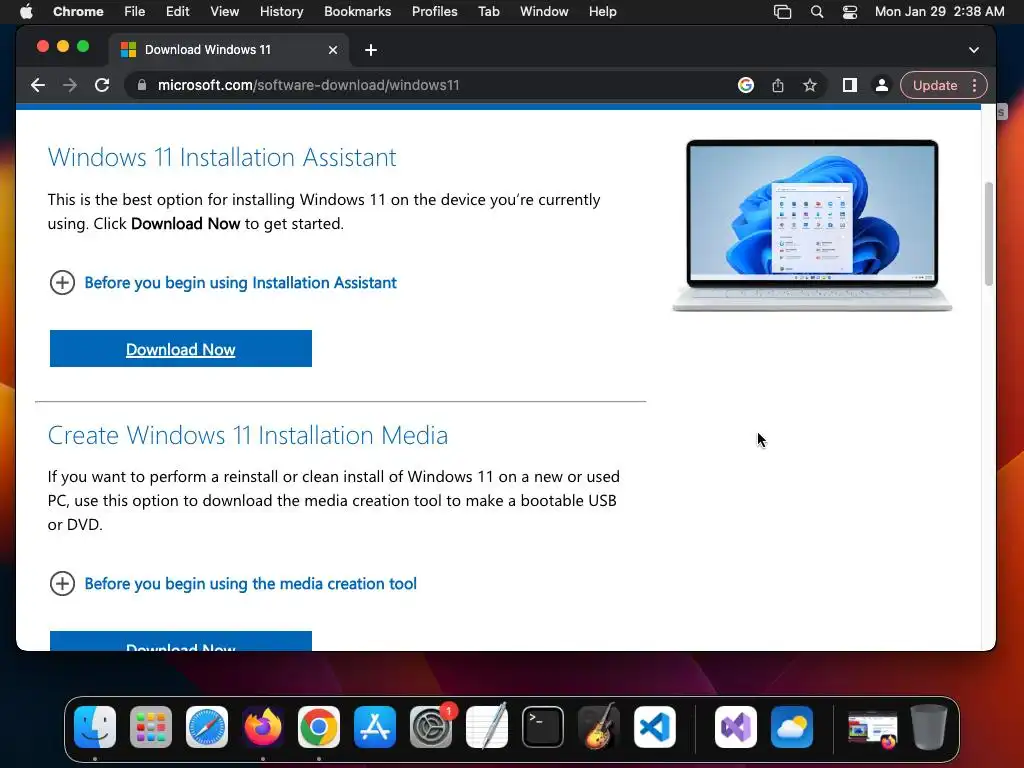This screenshot has height=768, width=1024.
Task: Open App Store from the Dock
Action: 375,727
